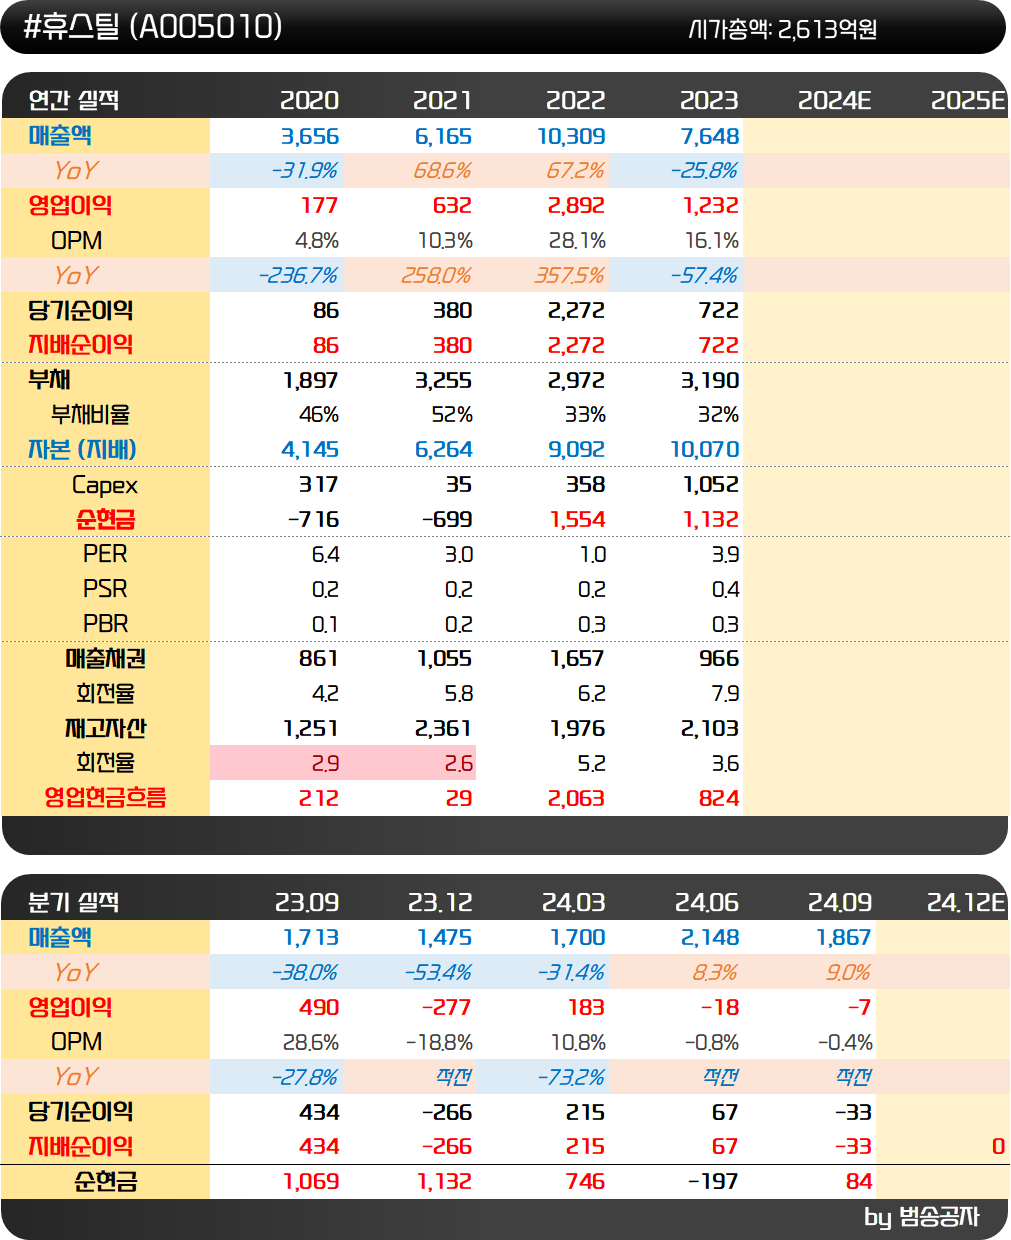Click the 2022 OPM value 28.1%
The height and width of the screenshot is (1240, 1011).
(576, 241)
